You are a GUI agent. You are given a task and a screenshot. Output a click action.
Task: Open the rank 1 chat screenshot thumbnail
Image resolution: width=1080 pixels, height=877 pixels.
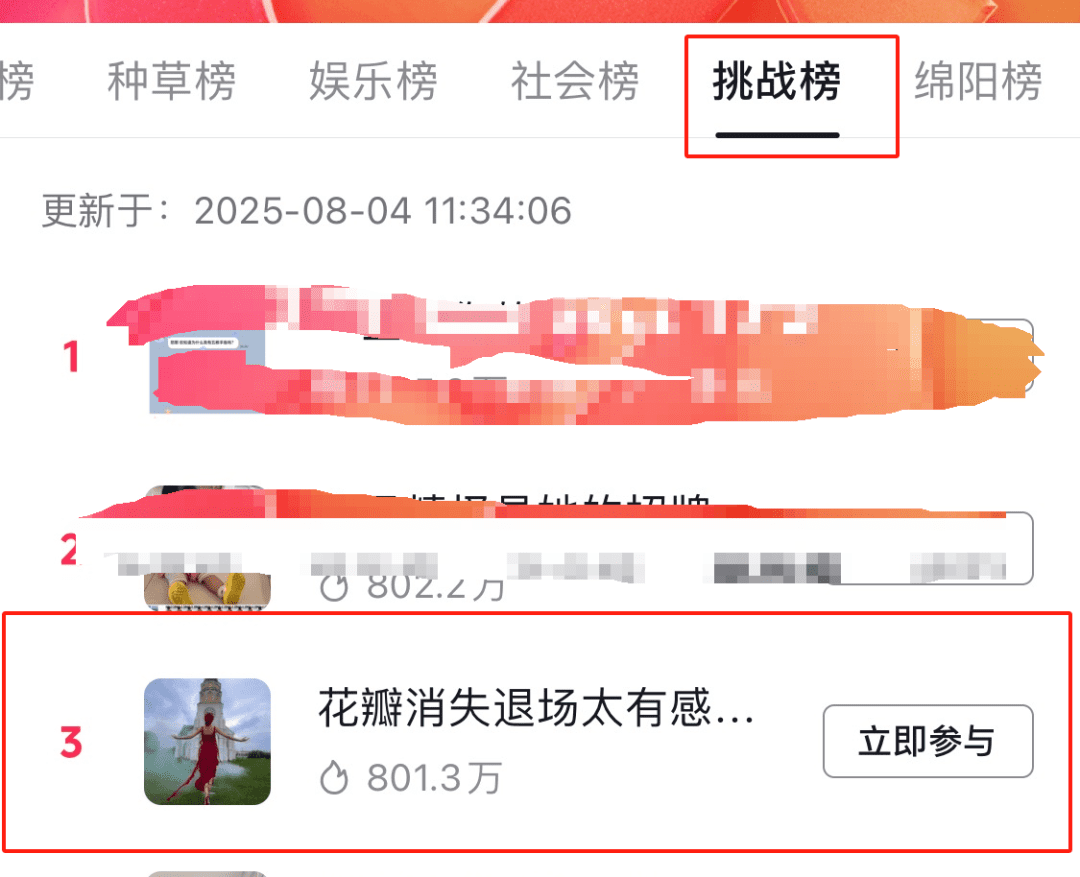point(207,372)
